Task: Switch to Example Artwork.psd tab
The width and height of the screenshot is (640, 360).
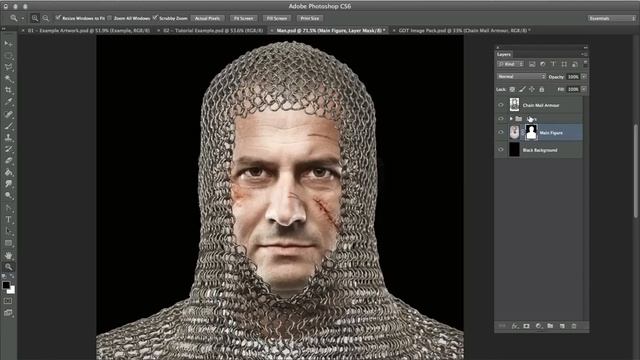Action: pyautogui.click(x=89, y=30)
